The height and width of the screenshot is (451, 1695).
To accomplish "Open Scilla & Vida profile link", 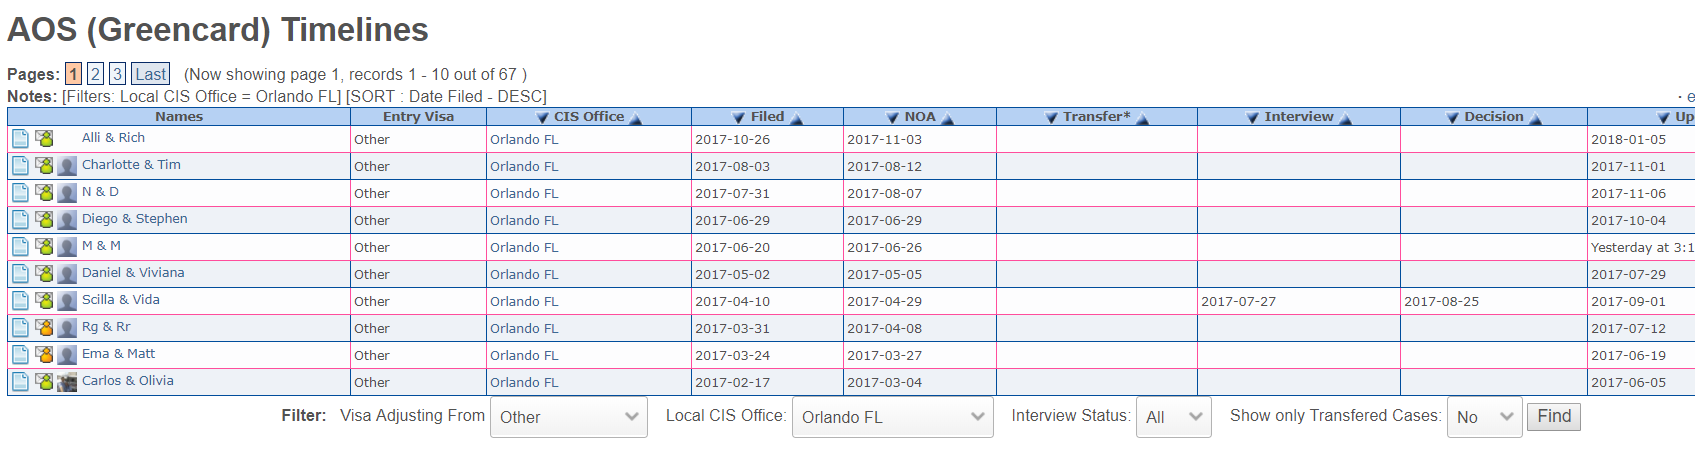I will [121, 300].
